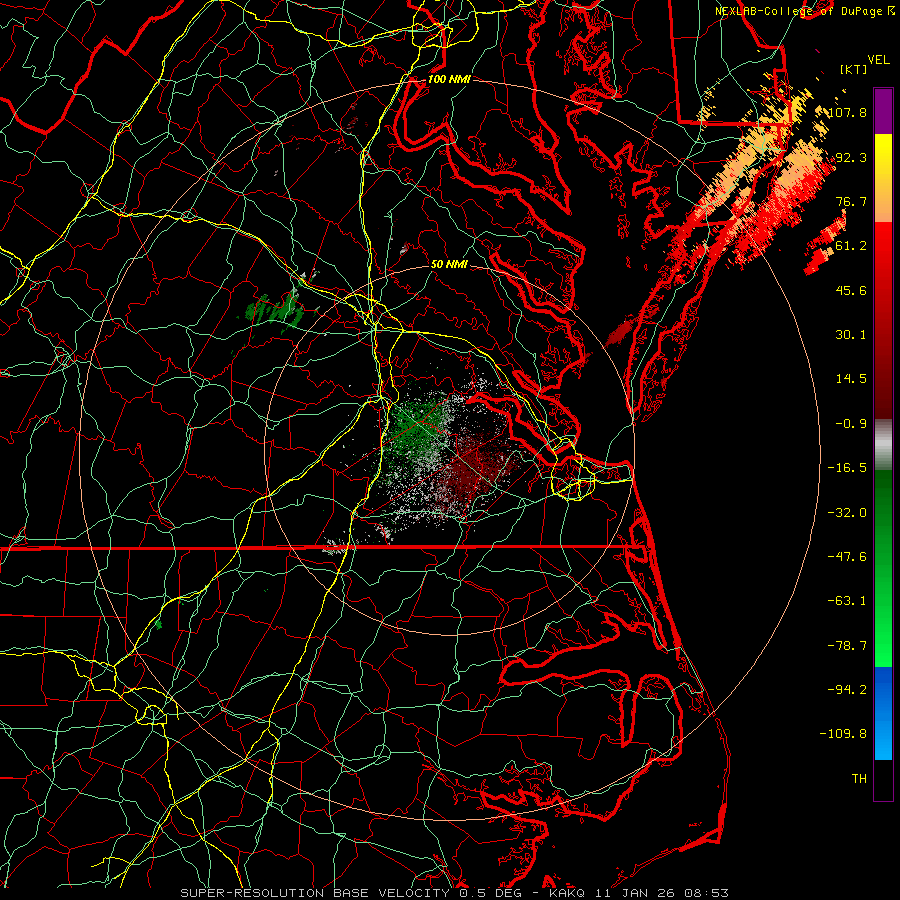Click the dark blue color bar segment

(x=883, y=689)
